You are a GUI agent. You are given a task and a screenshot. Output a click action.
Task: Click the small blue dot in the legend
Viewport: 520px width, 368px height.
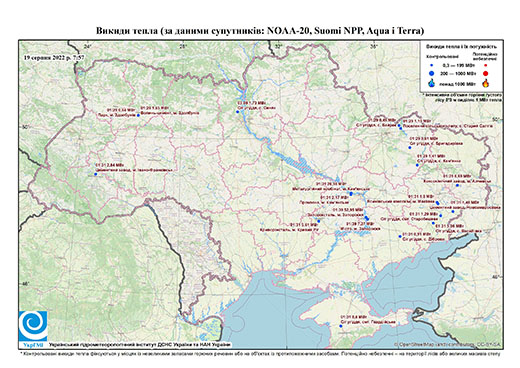432,66
